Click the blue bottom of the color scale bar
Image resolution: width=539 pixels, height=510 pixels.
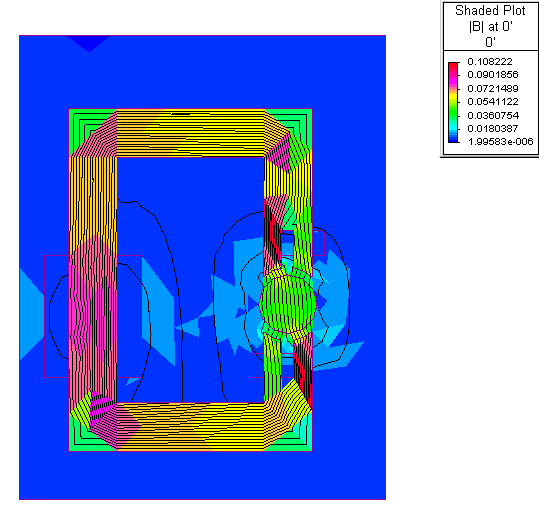[453, 139]
